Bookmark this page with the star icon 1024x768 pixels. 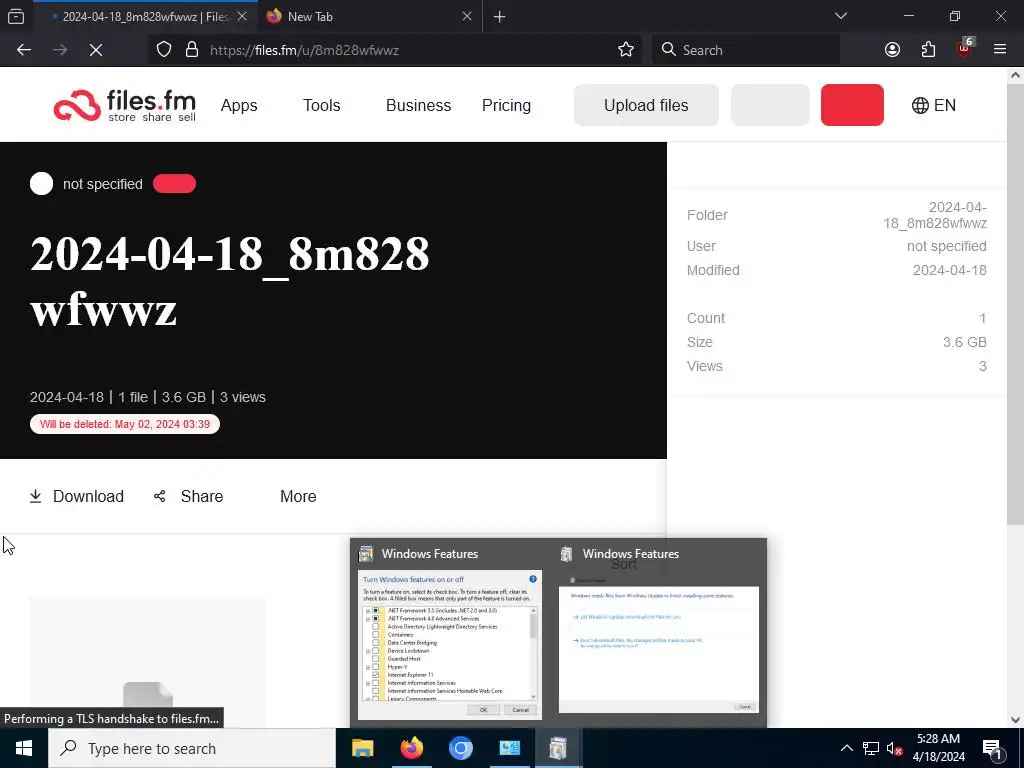626,50
